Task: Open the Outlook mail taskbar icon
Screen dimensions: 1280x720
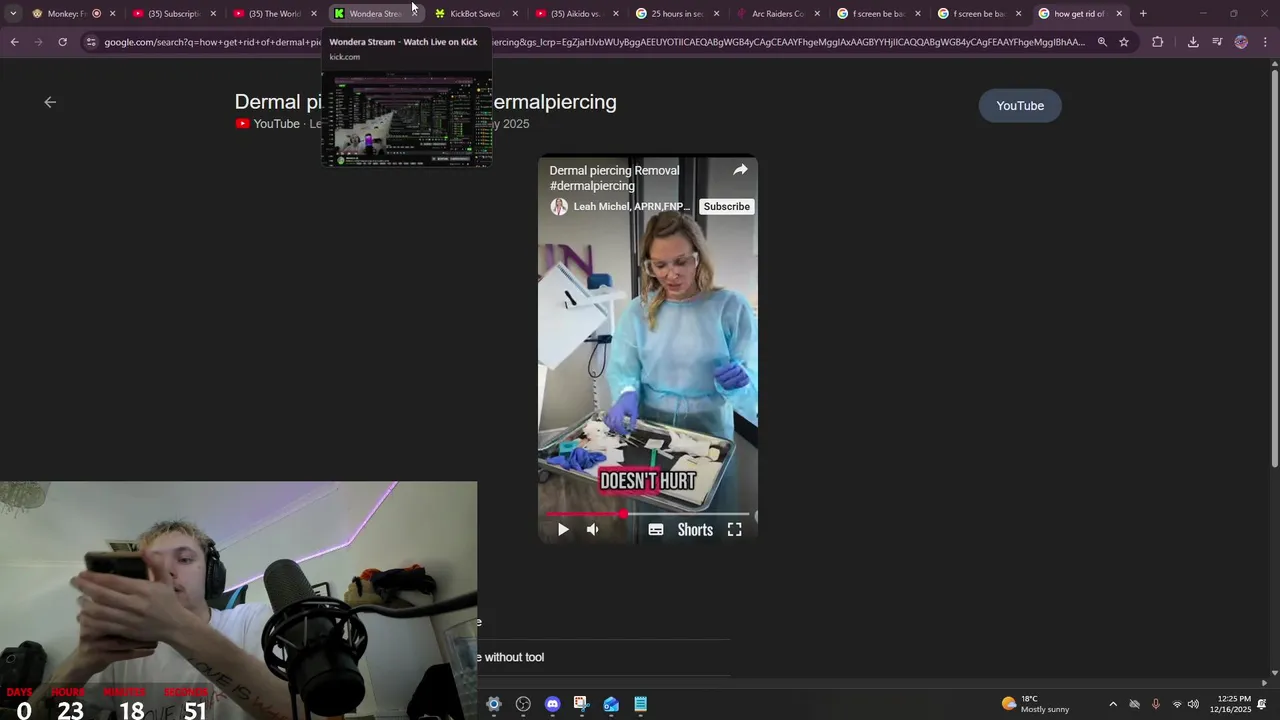Action: [x=611, y=704]
